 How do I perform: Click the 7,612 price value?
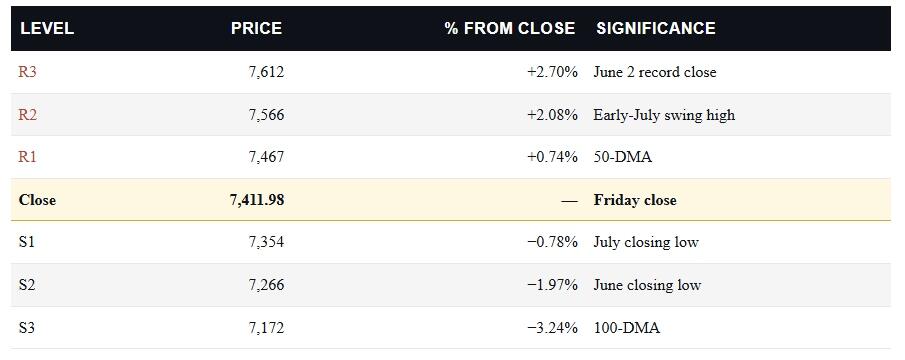pyautogui.click(x=267, y=72)
